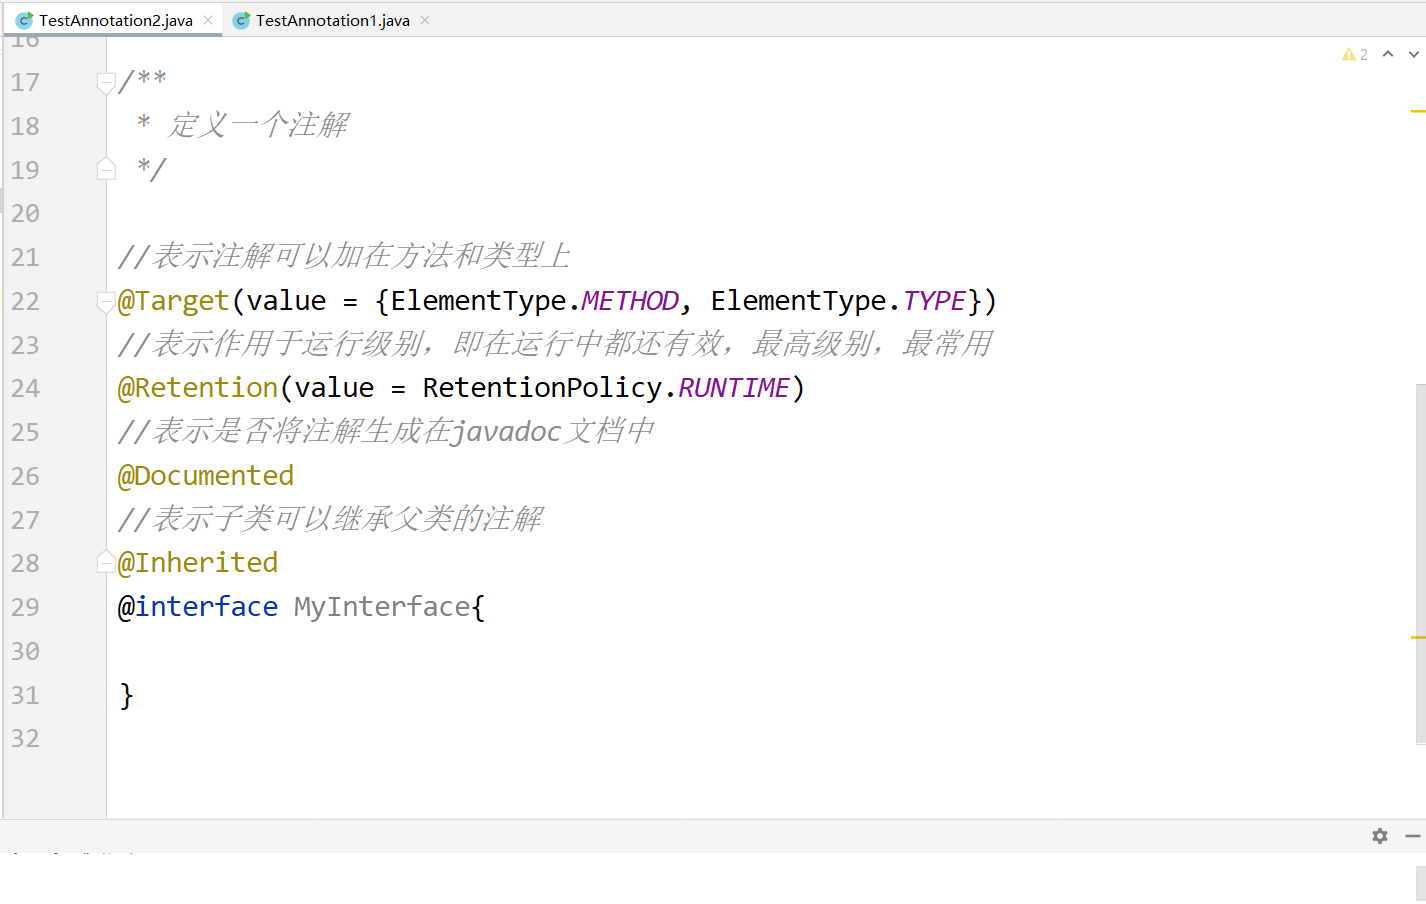1426x904 pixels.
Task: Collapse the fold end marker at line 19
Action: coord(106,168)
